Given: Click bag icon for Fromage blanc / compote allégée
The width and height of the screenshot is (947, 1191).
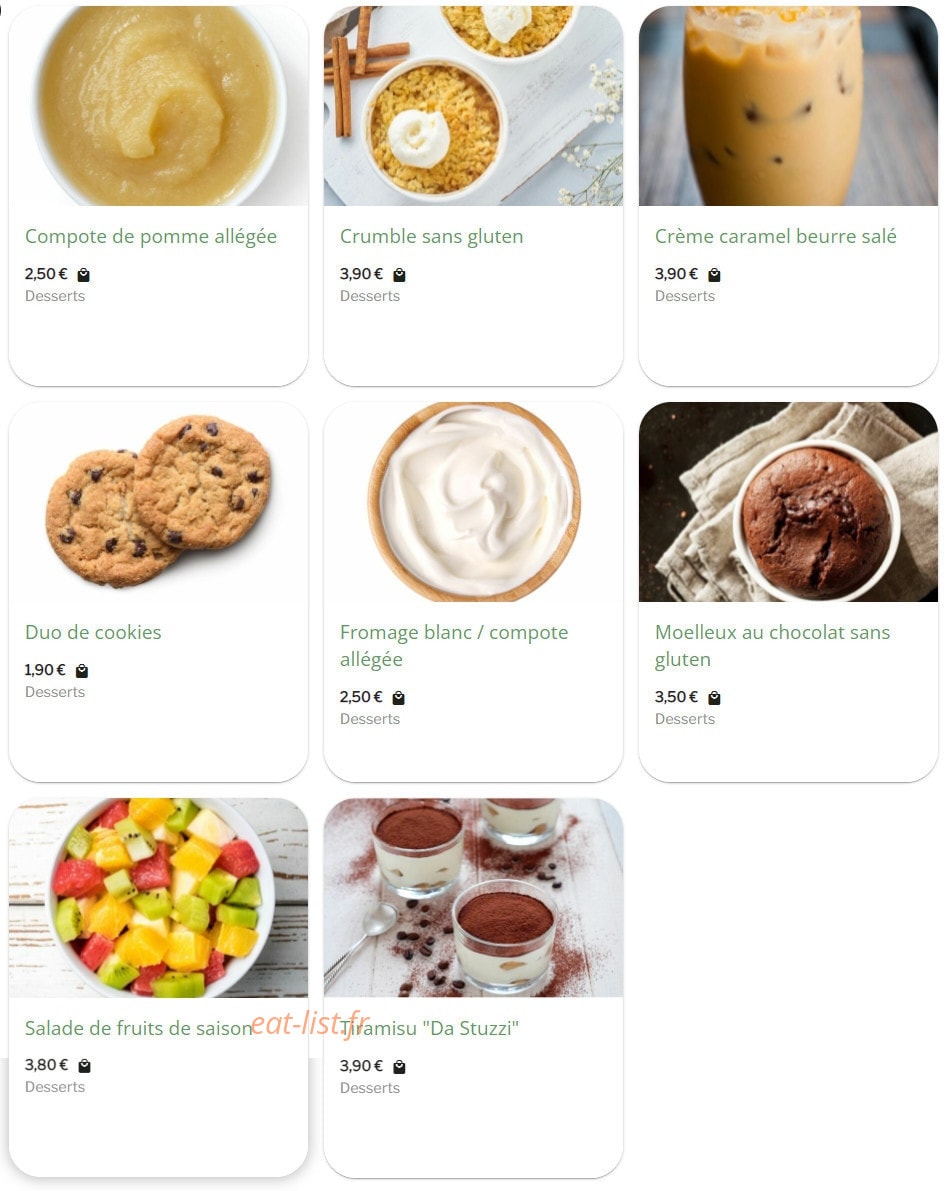Looking at the screenshot, I should coord(399,698).
